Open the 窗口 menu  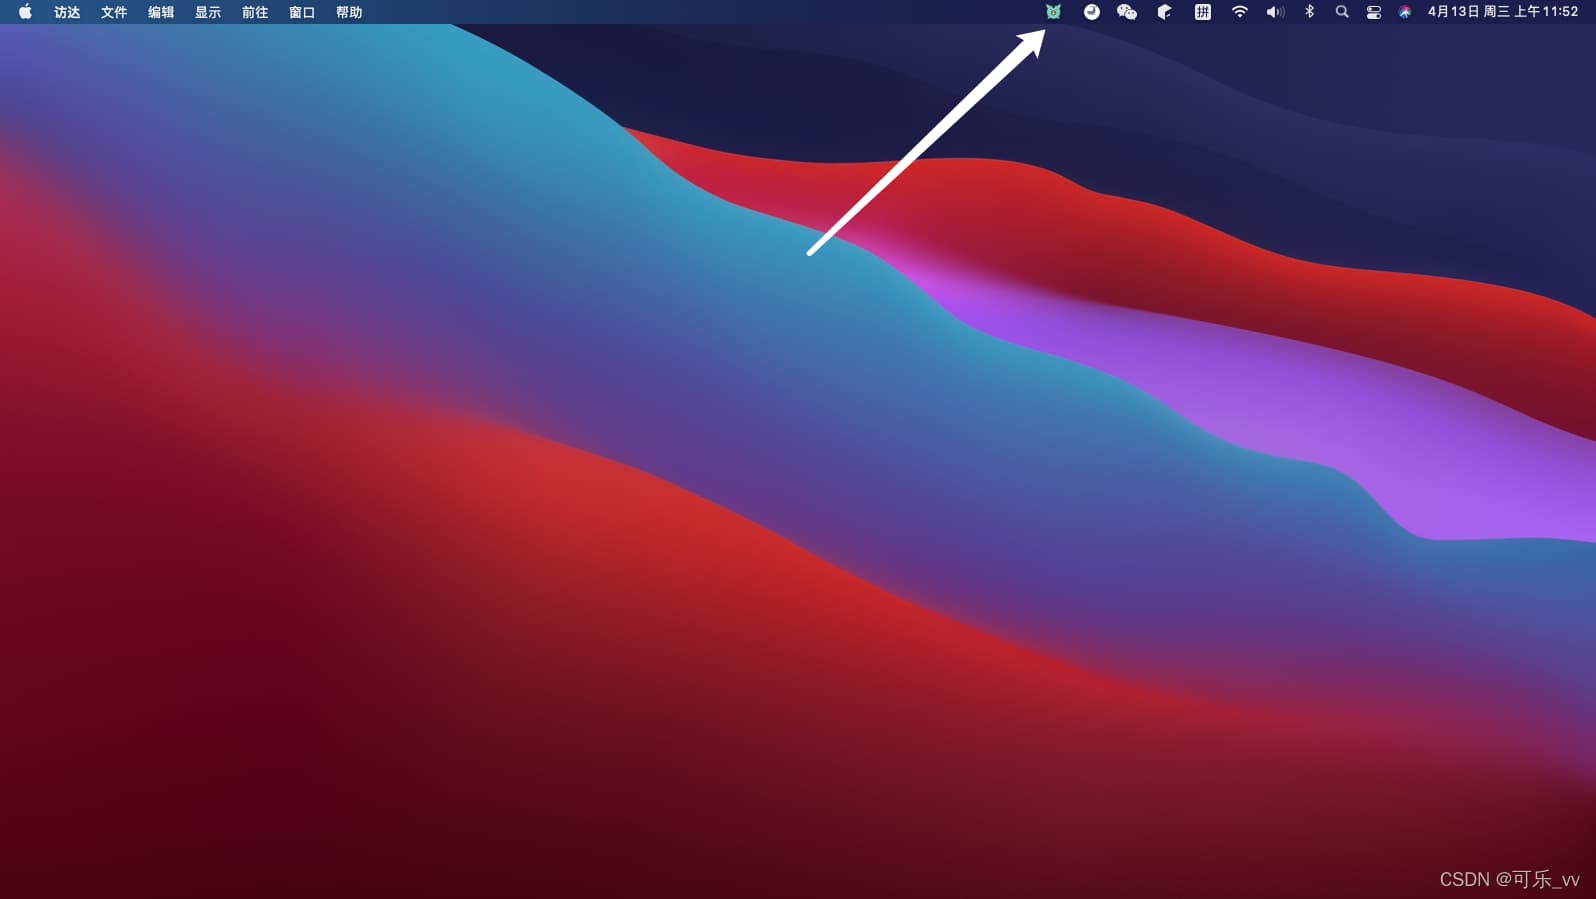pos(302,12)
